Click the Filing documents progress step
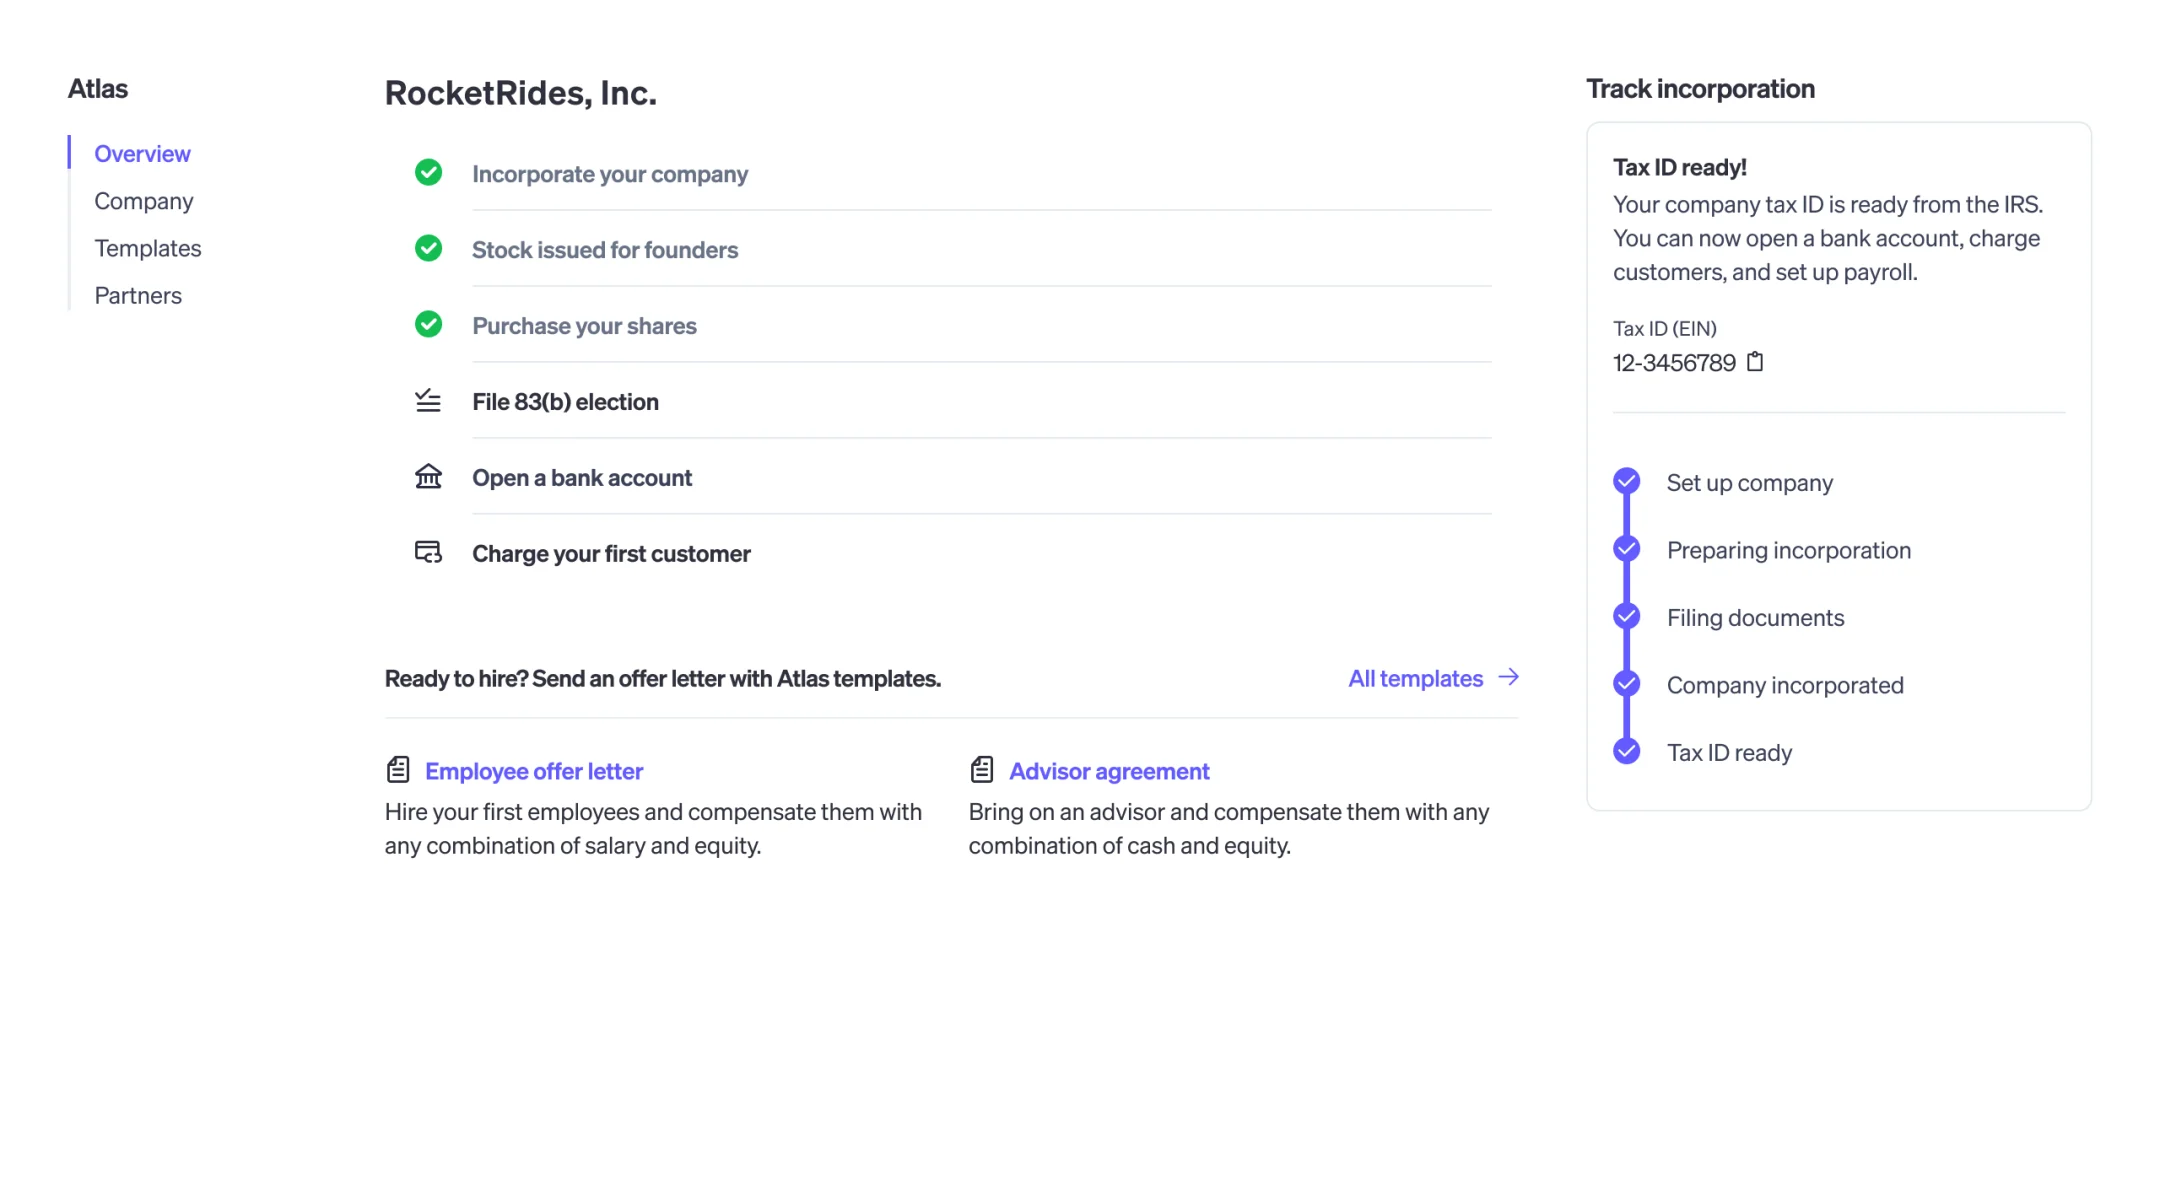2160x1181 pixels. [1755, 618]
